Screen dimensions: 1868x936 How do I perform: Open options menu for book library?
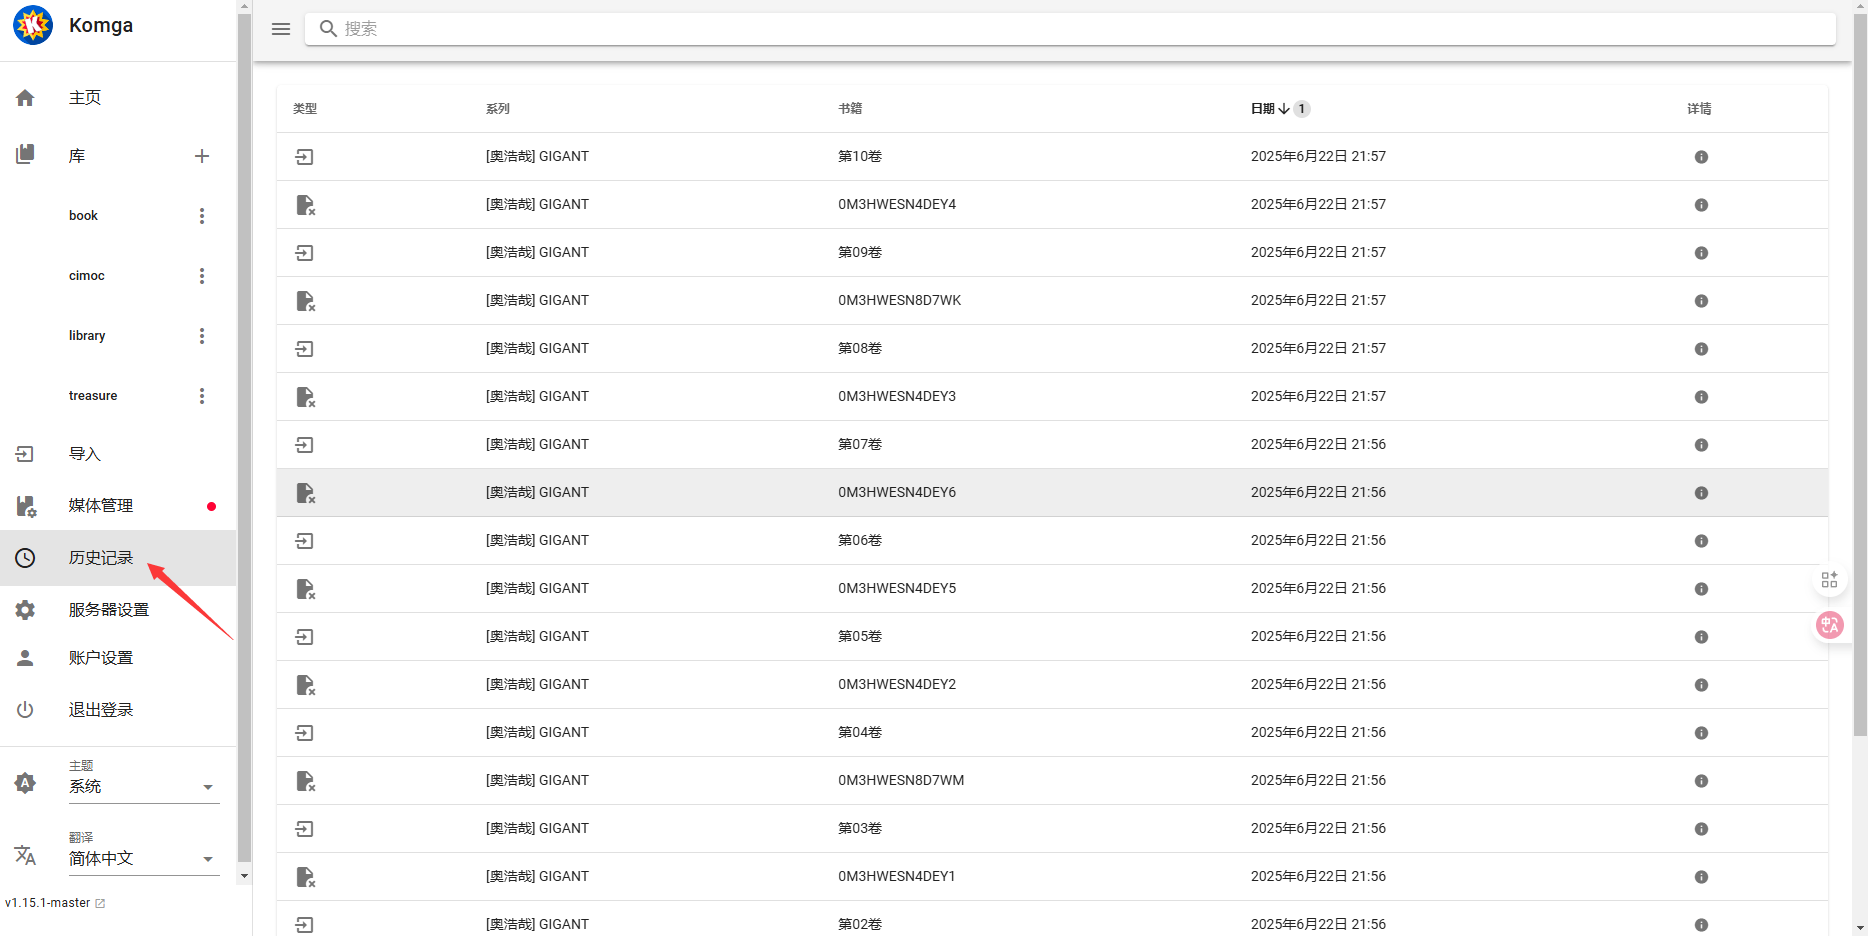click(x=202, y=216)
